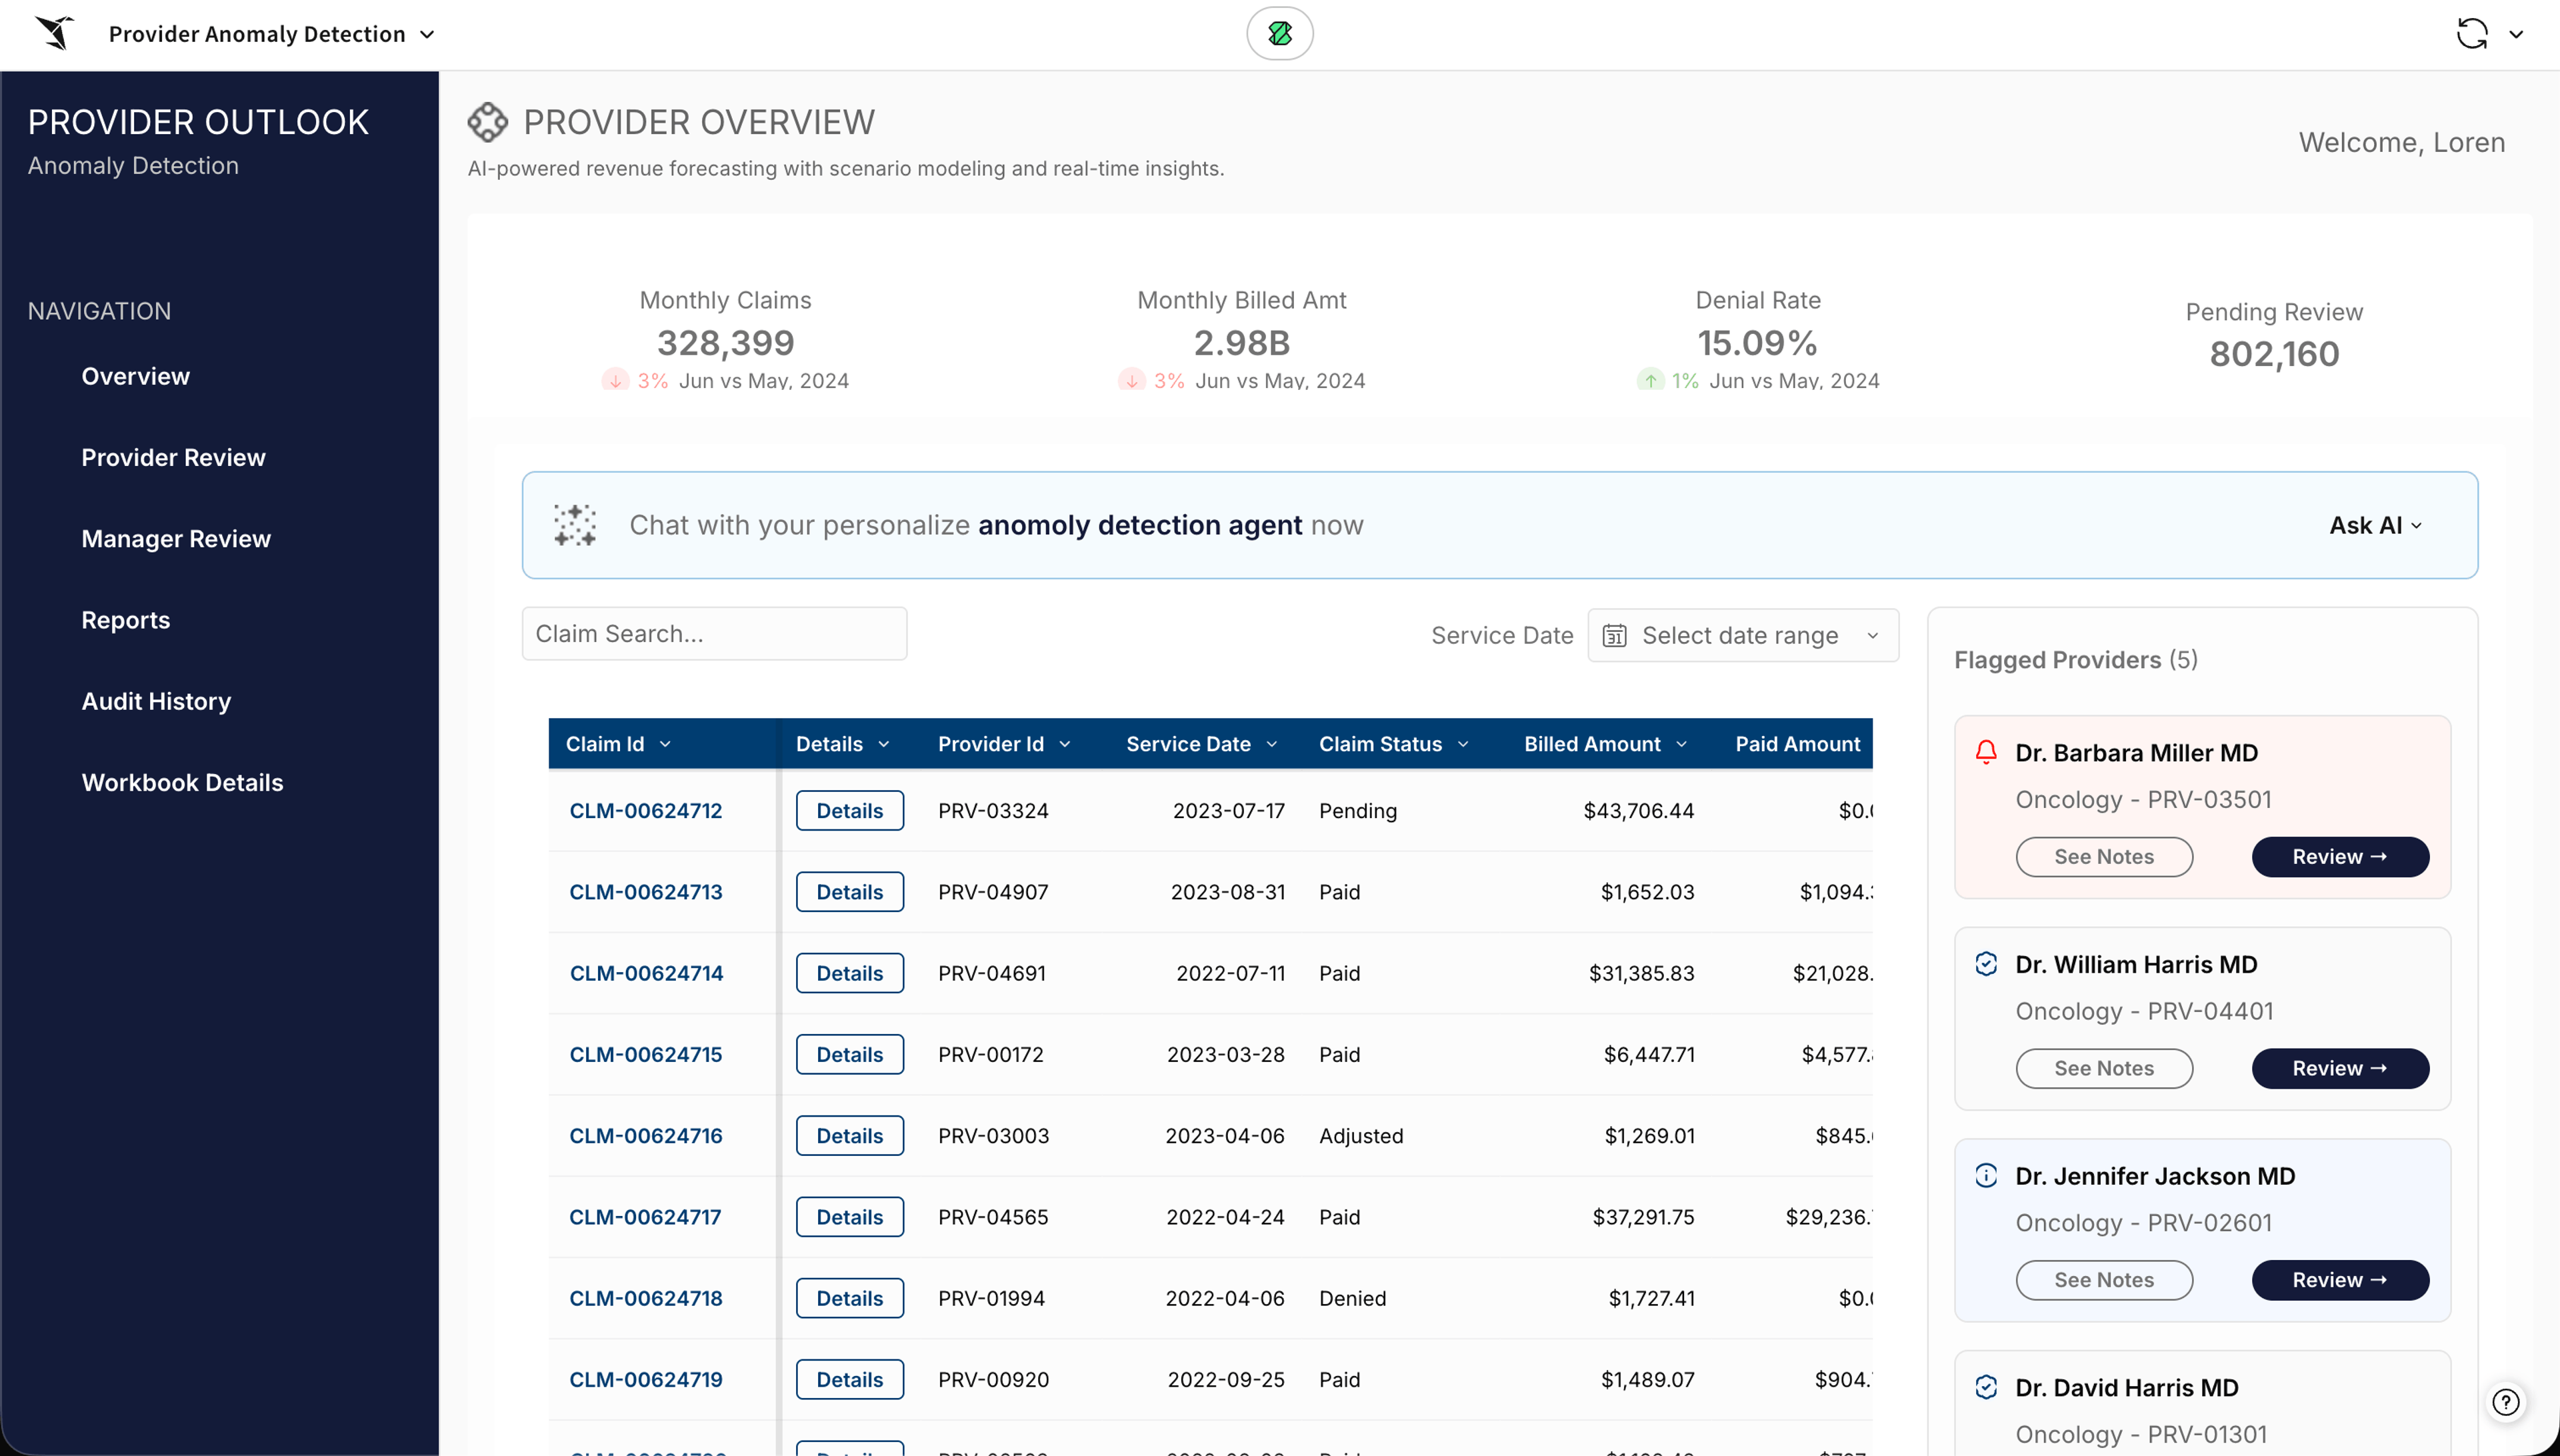The height and width of the screenshot is (1456, 2560).
Task: Open the Select date range dropdown
Action: pos(1743,636)
